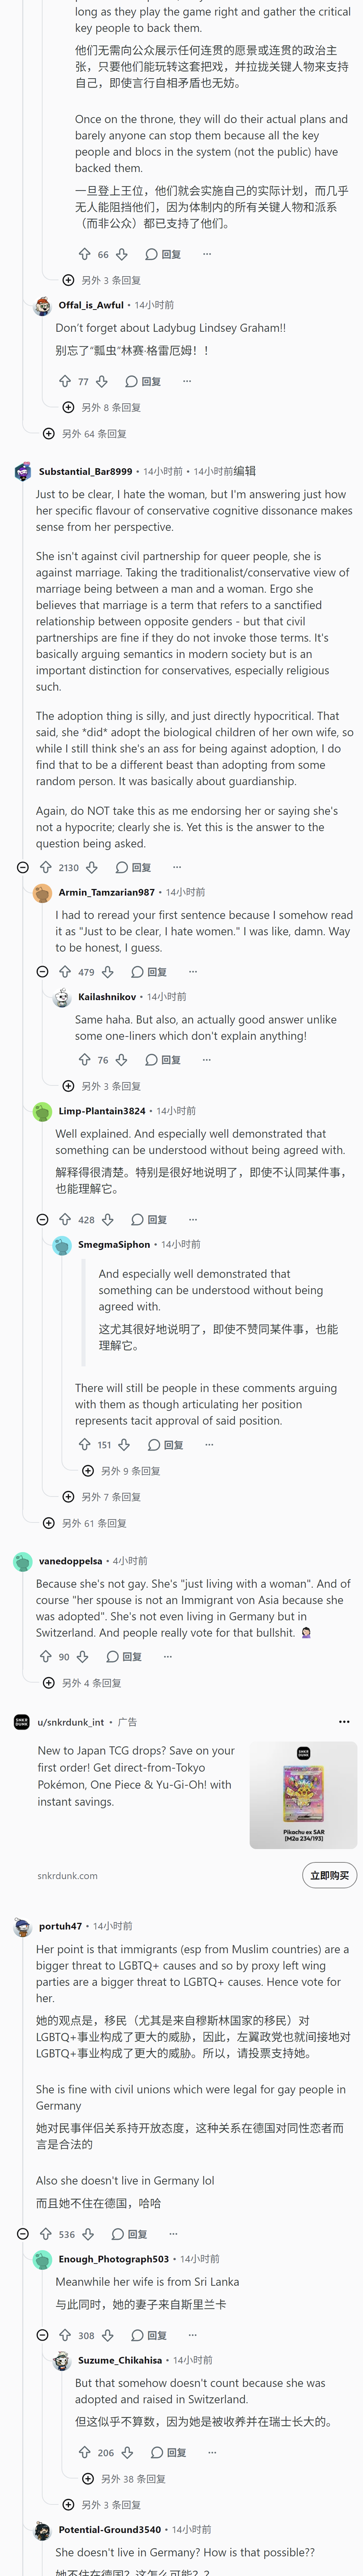Upvote Armin_Tamzarian987's comment with 479 votes

tap(65, 971)
